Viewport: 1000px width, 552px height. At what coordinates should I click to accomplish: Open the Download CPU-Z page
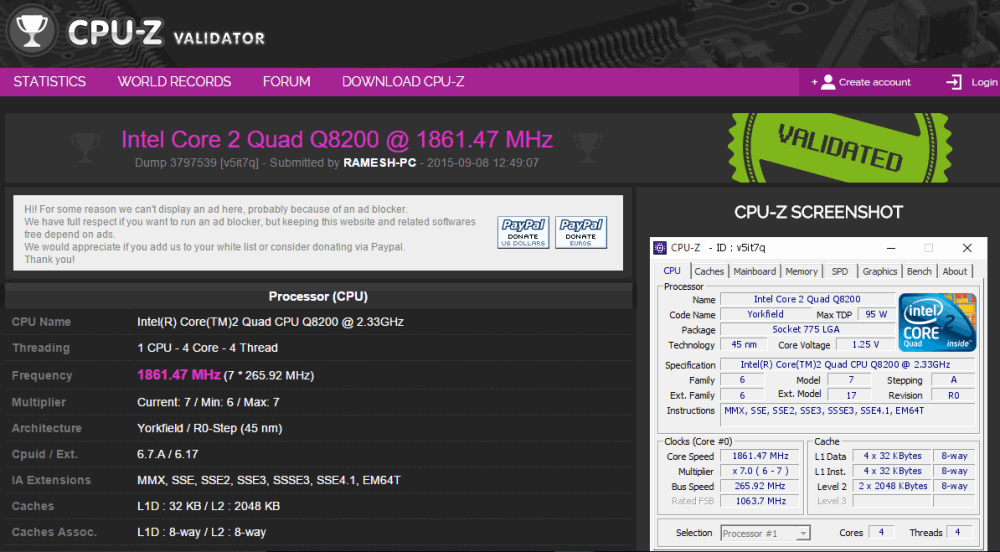pyautogui.click(x=403, y=82)
